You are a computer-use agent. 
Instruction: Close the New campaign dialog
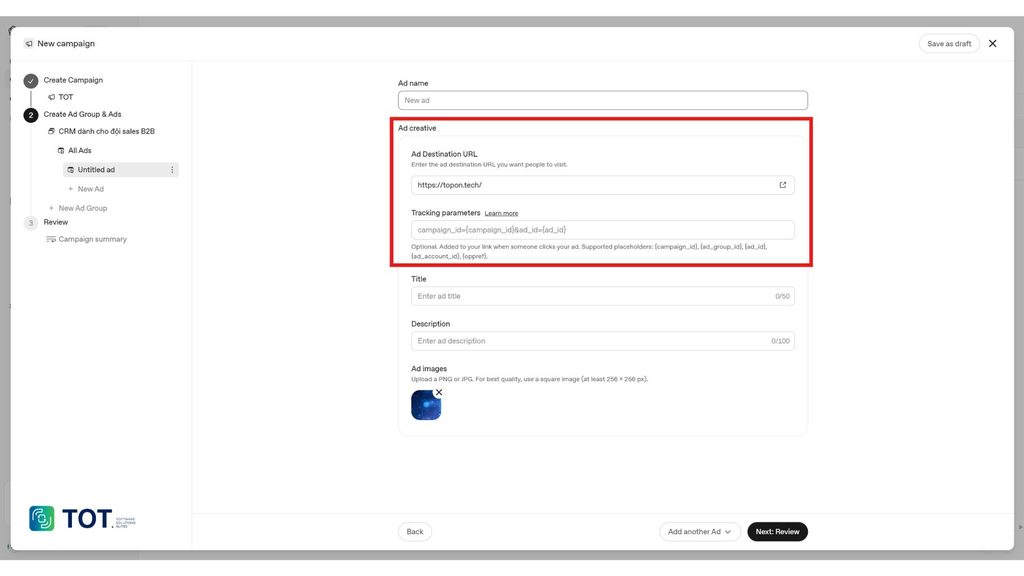point(993,44)
